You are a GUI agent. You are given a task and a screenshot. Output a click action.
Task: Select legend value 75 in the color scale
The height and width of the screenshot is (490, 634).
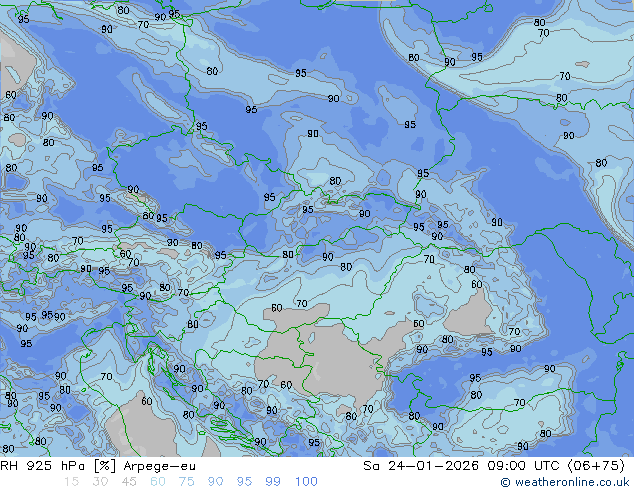click(x=186, y=482)
